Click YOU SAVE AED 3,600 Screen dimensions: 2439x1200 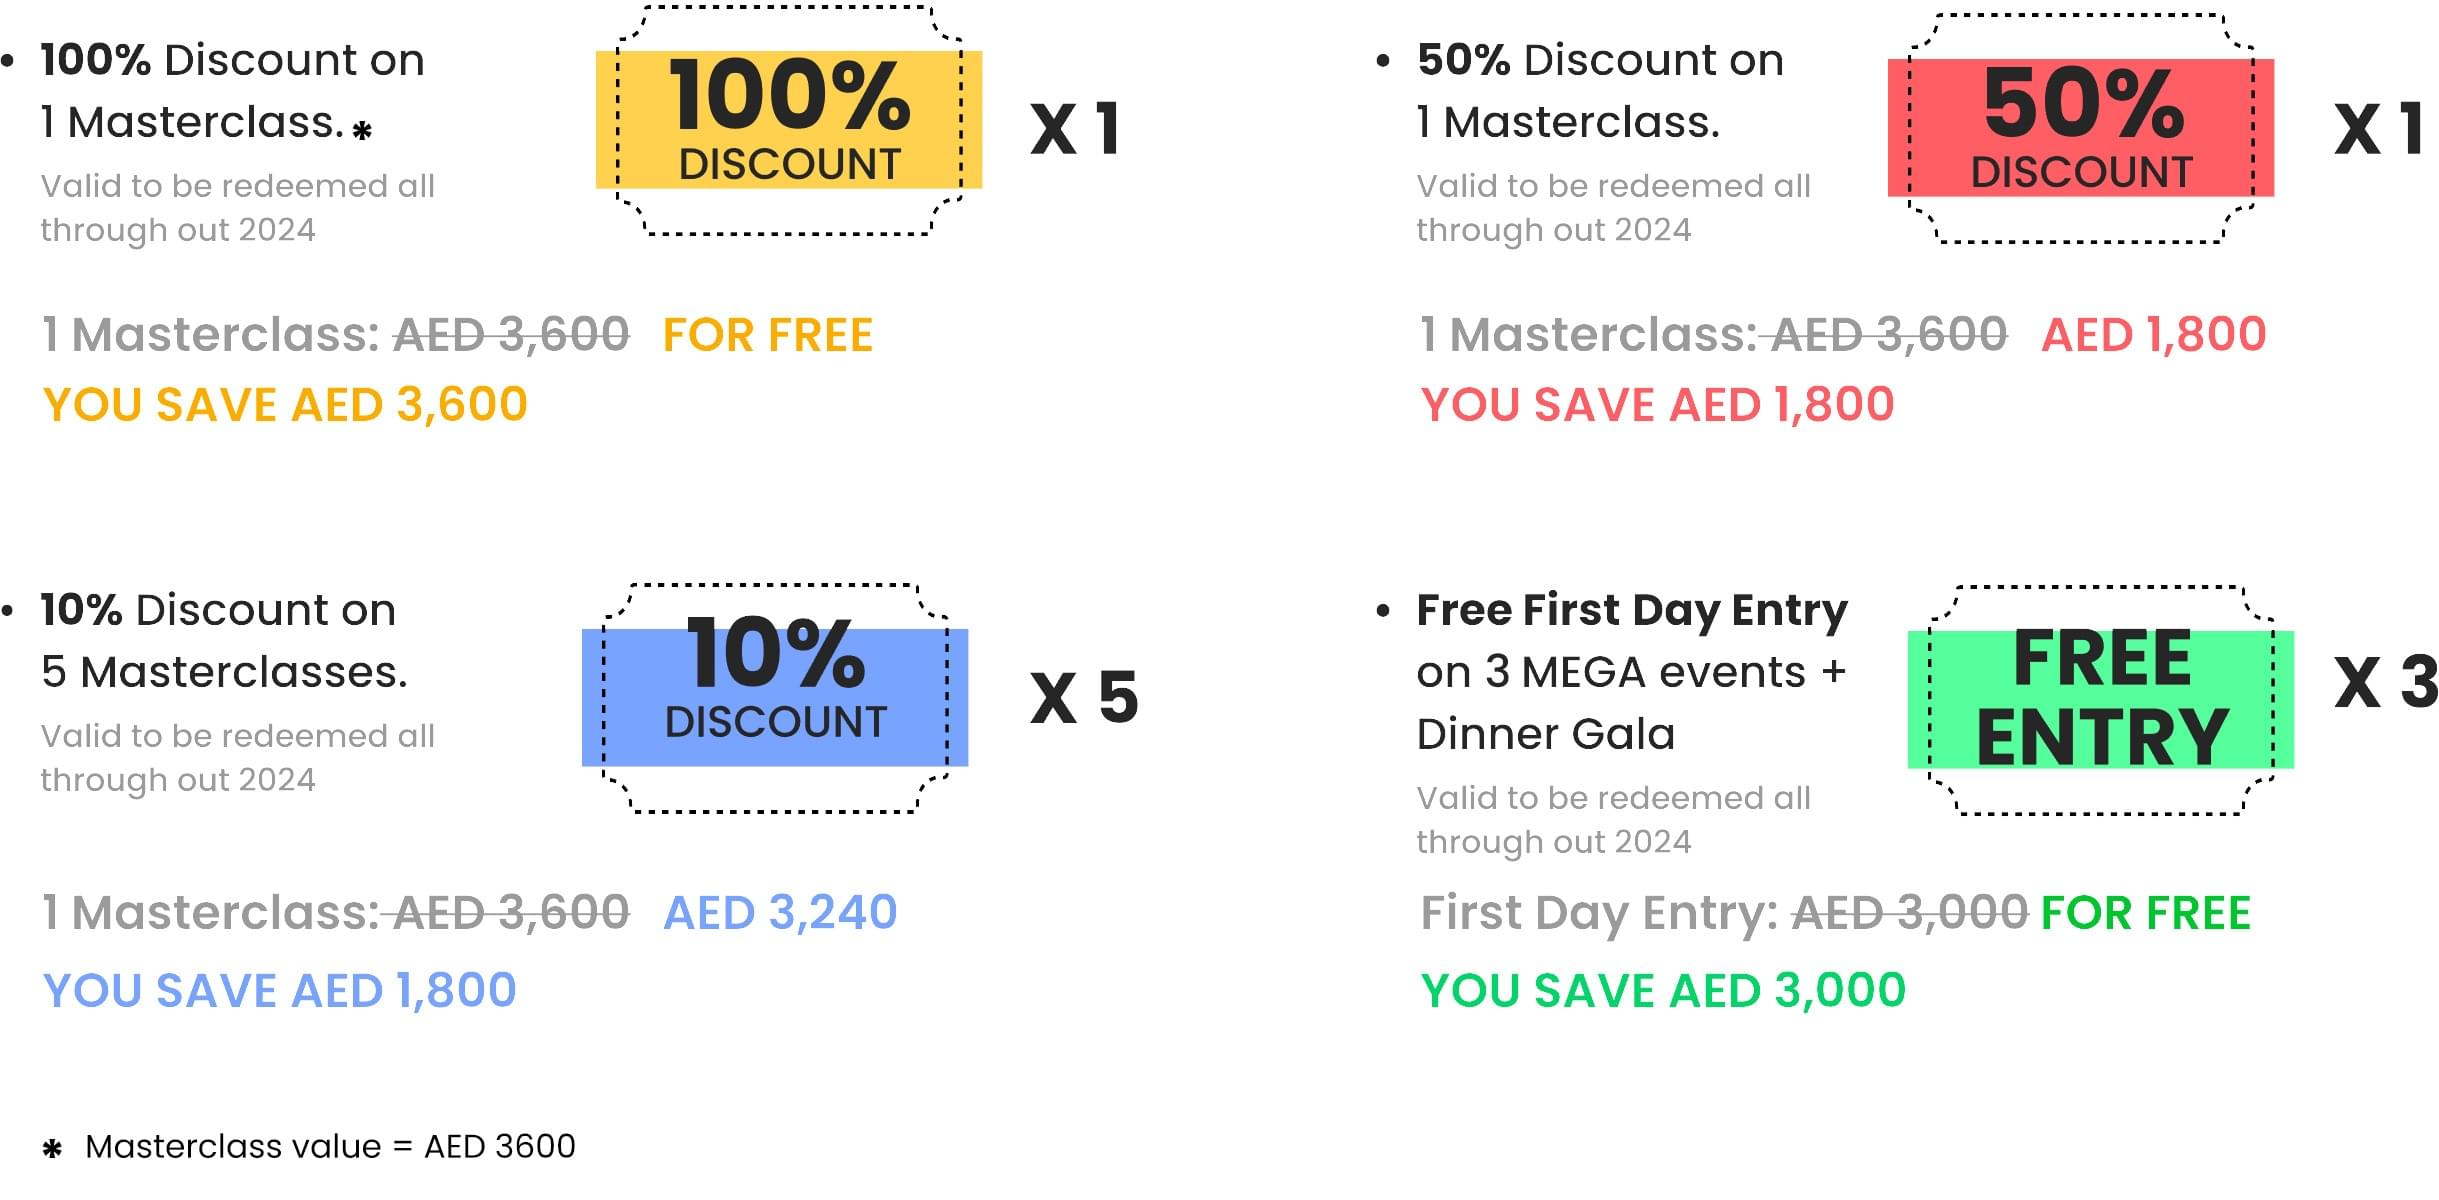285,405
